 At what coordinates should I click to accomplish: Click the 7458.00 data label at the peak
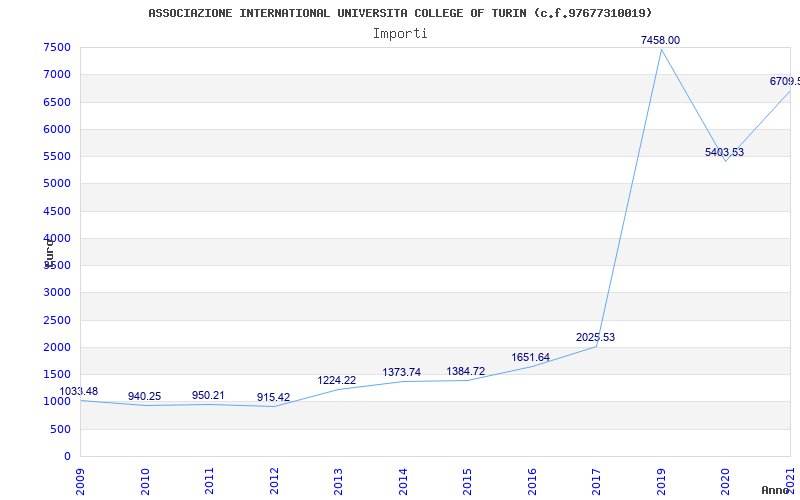coord(660,40)
